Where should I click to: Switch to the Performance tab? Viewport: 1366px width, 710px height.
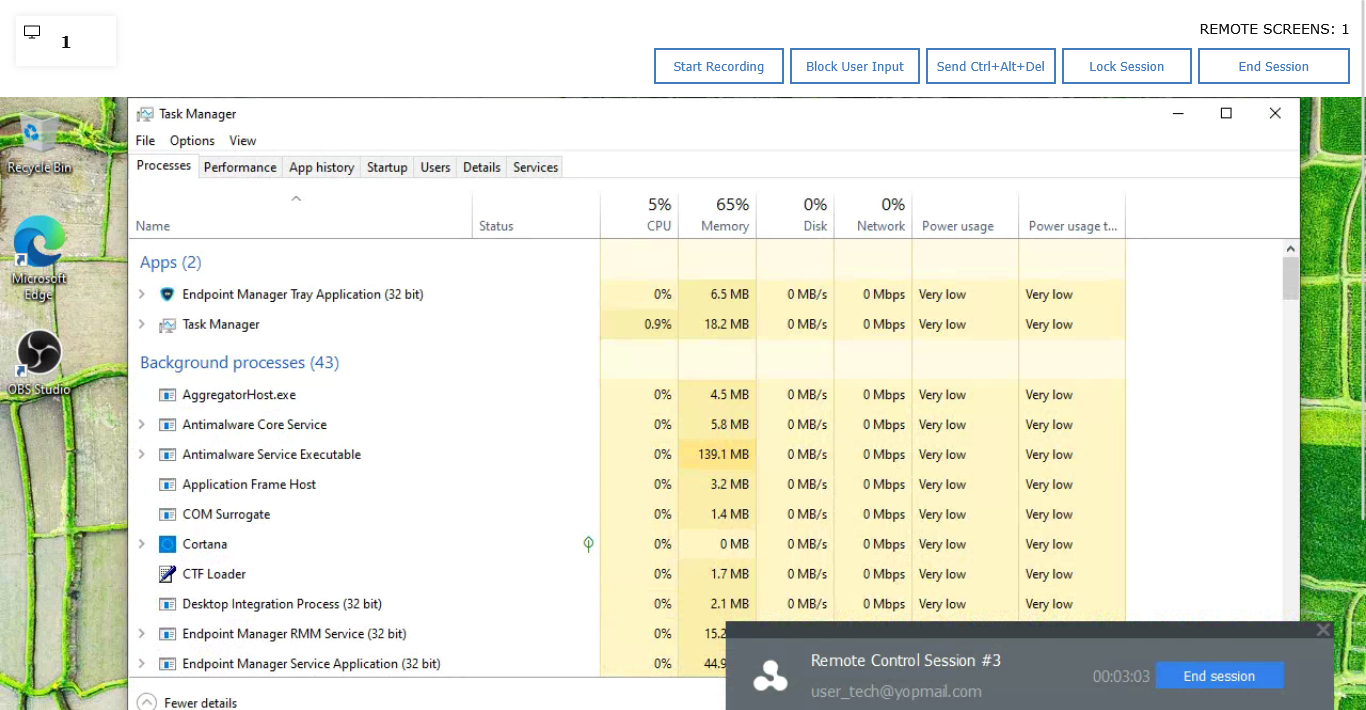coord(240,167)
